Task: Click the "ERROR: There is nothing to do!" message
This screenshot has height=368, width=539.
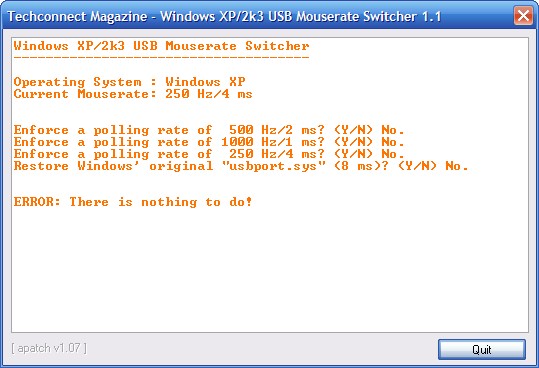Action: point(133,202)
